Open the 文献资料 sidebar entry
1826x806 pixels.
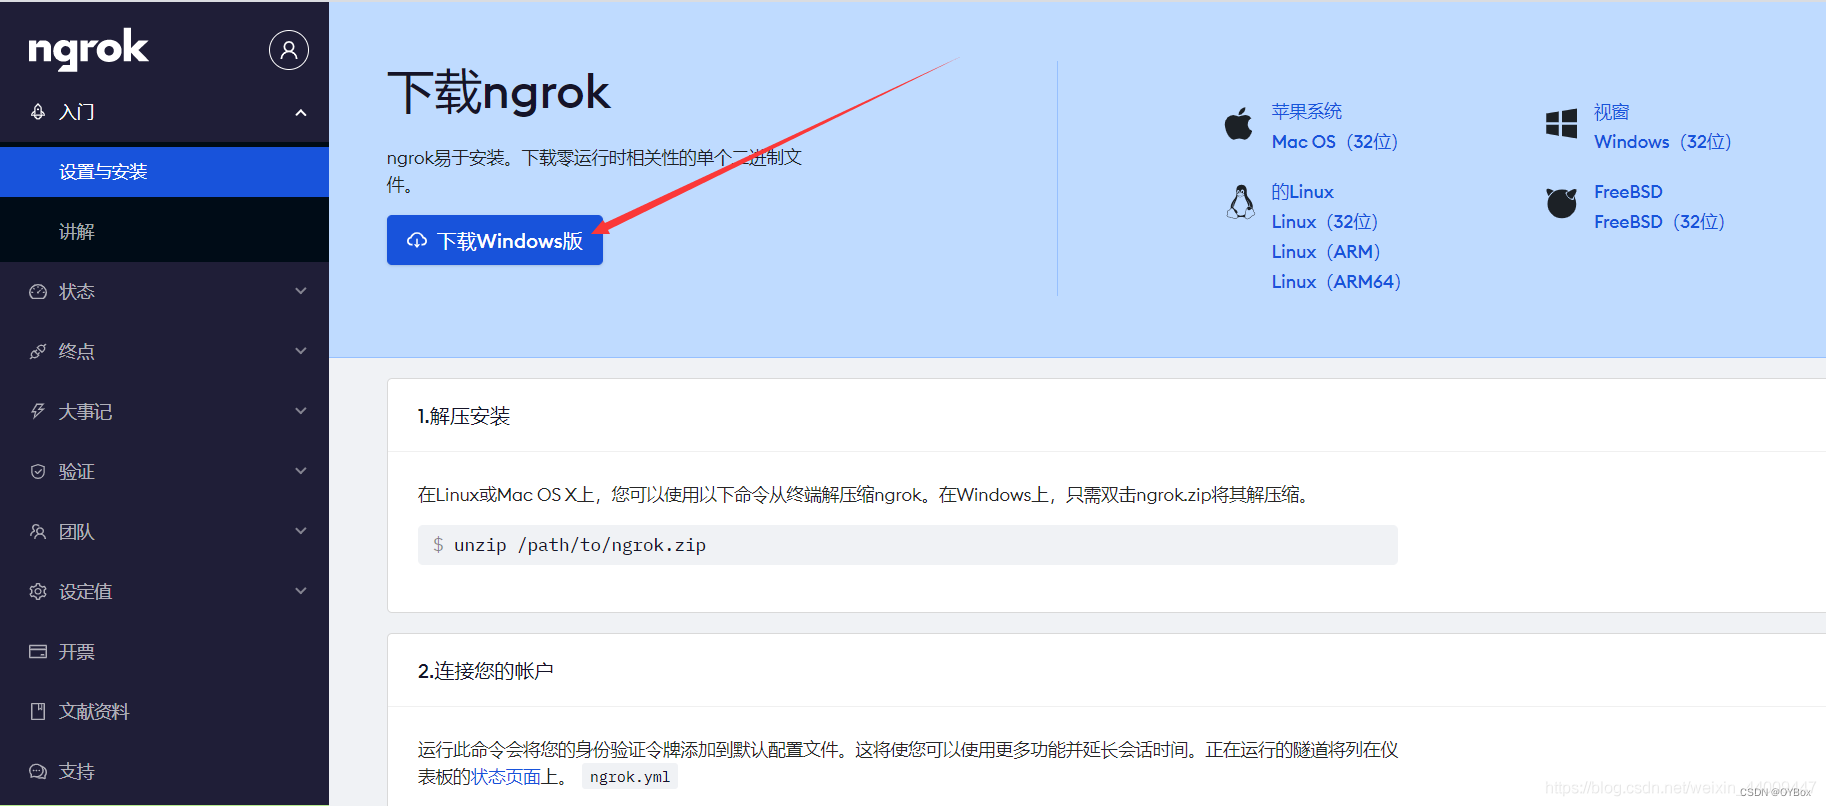164,712
